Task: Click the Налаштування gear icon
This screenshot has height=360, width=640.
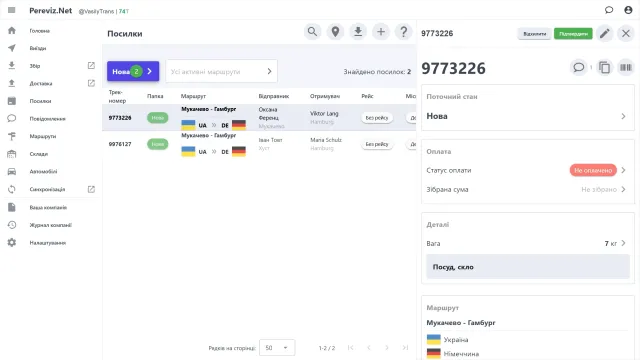Action: [x=12, y=242]
